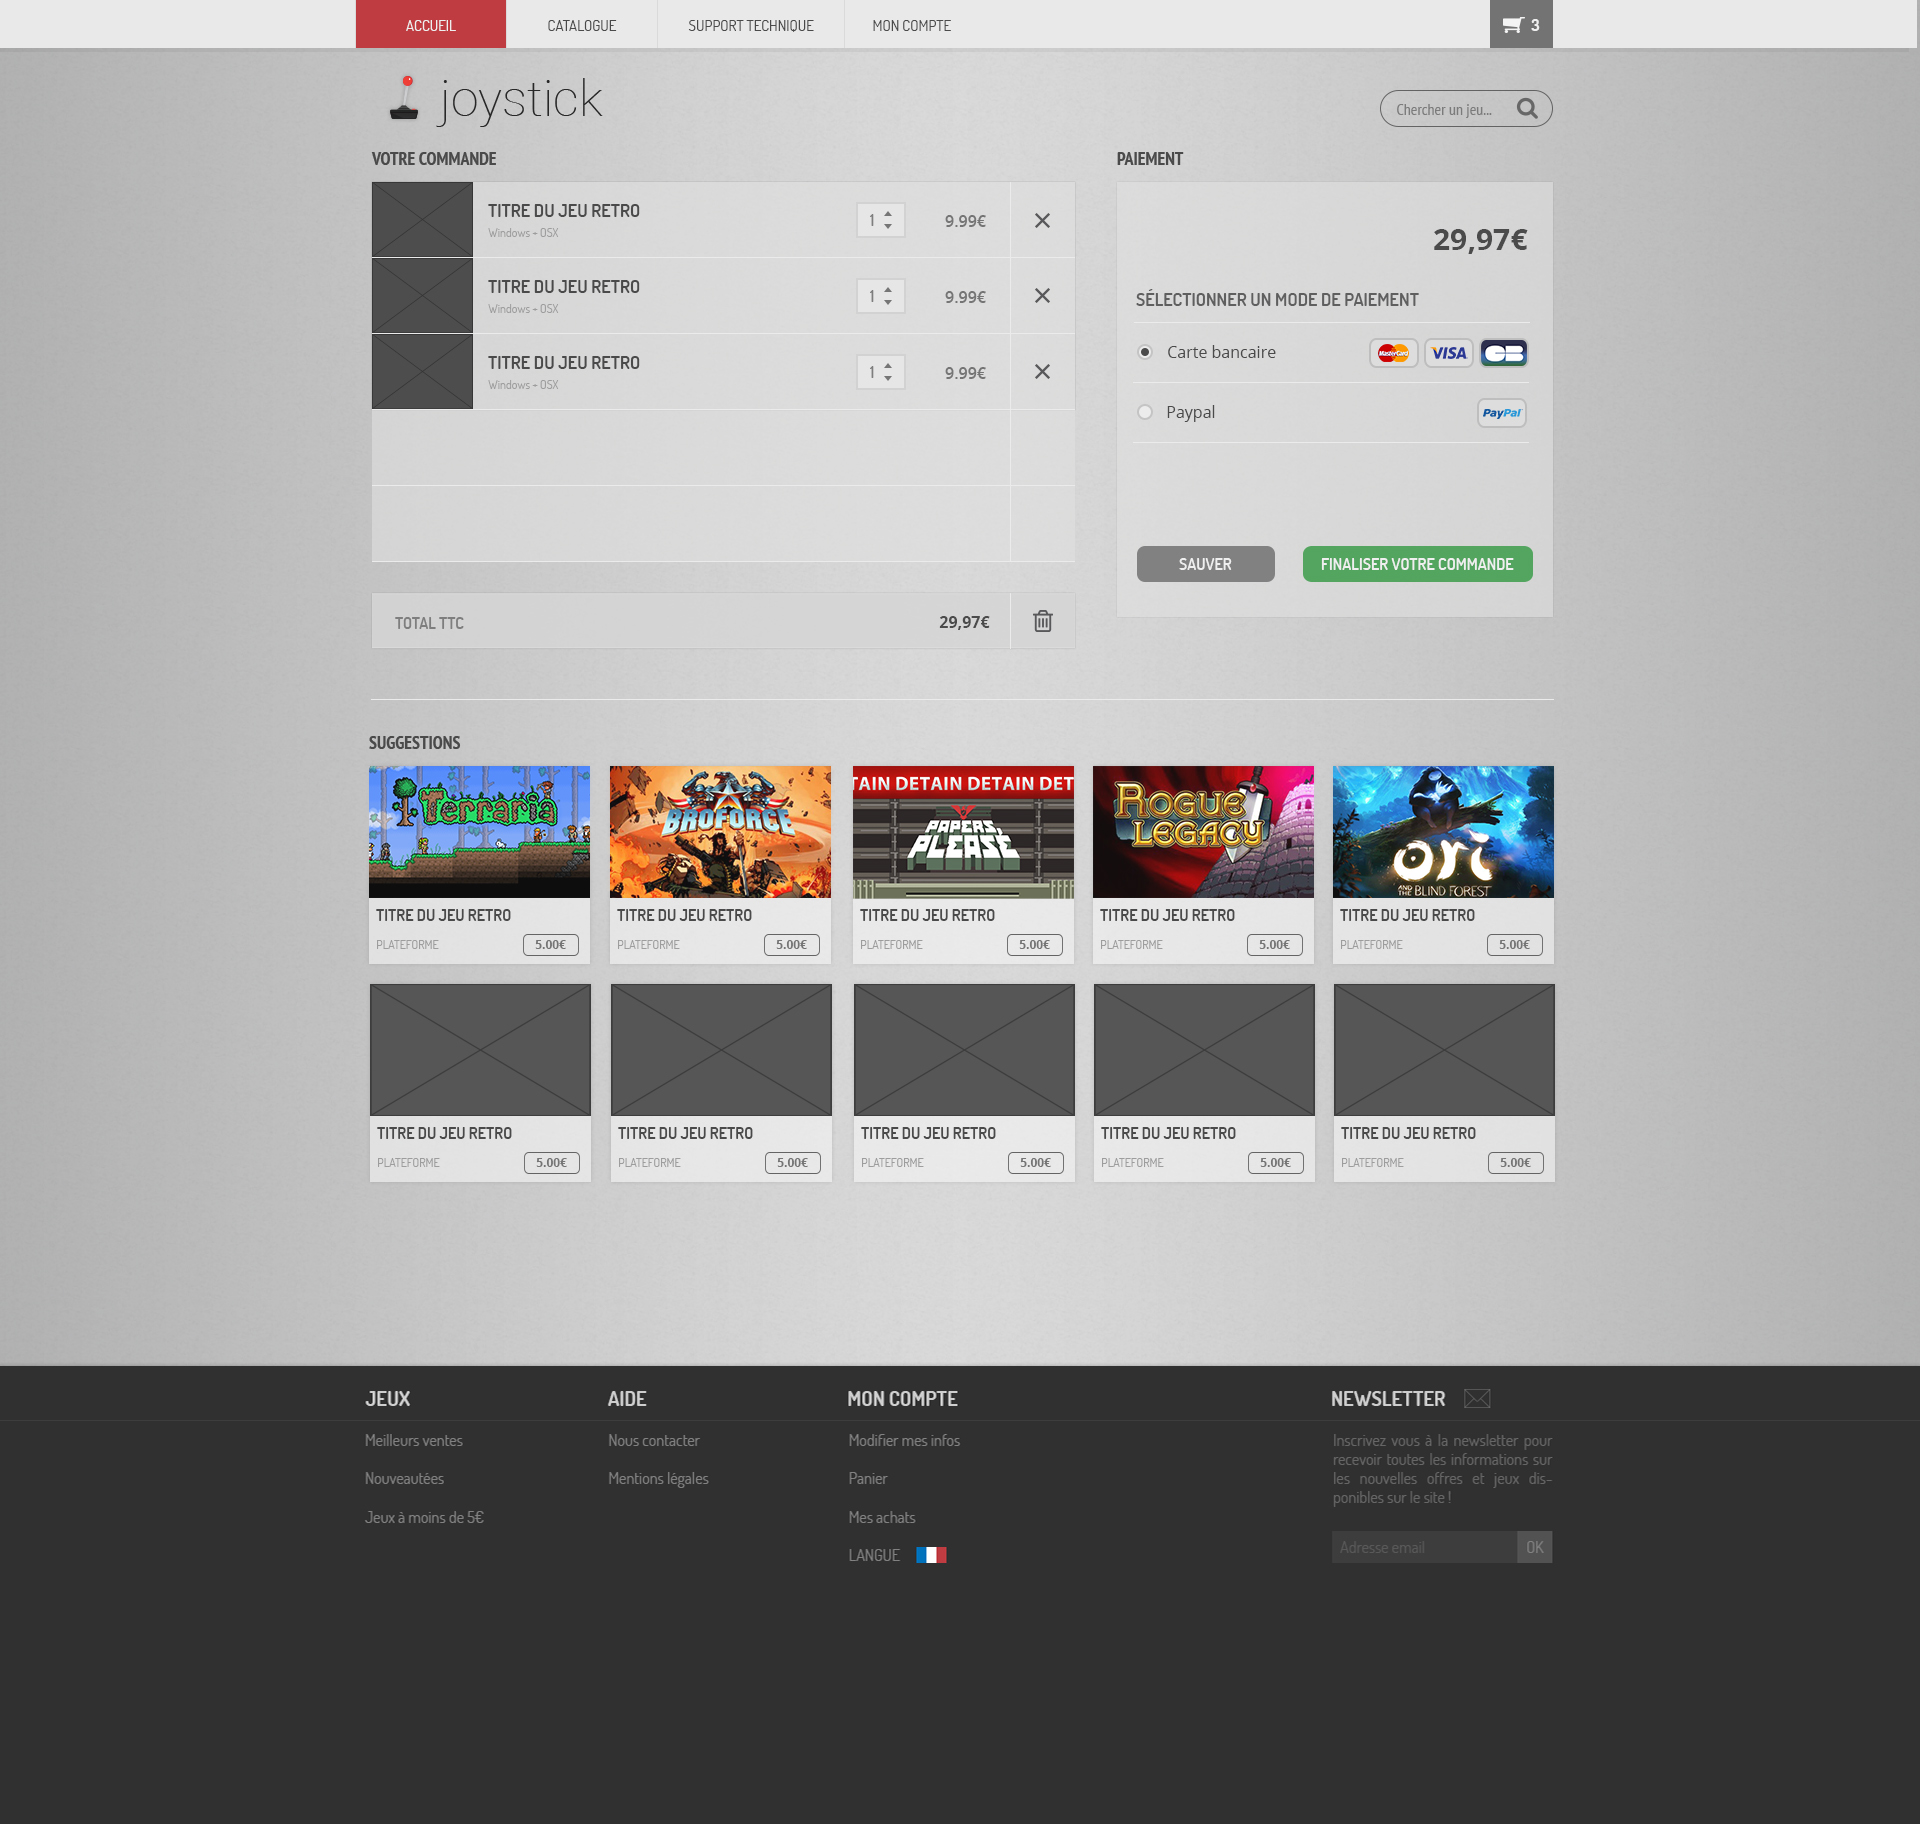This screenshot has height=1824, width=1920.
Task: Open the Terraria game thumbnail
Action: [x=479, y=832]
